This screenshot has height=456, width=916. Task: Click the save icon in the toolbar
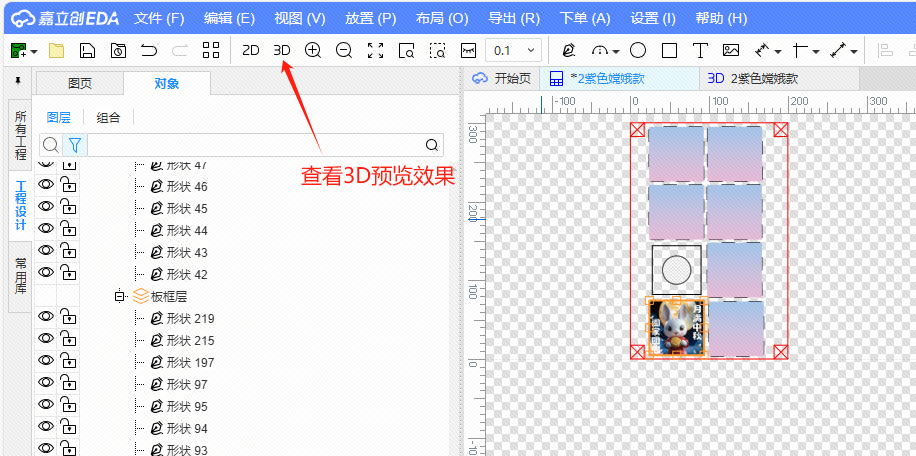click(x=87, y=50)
